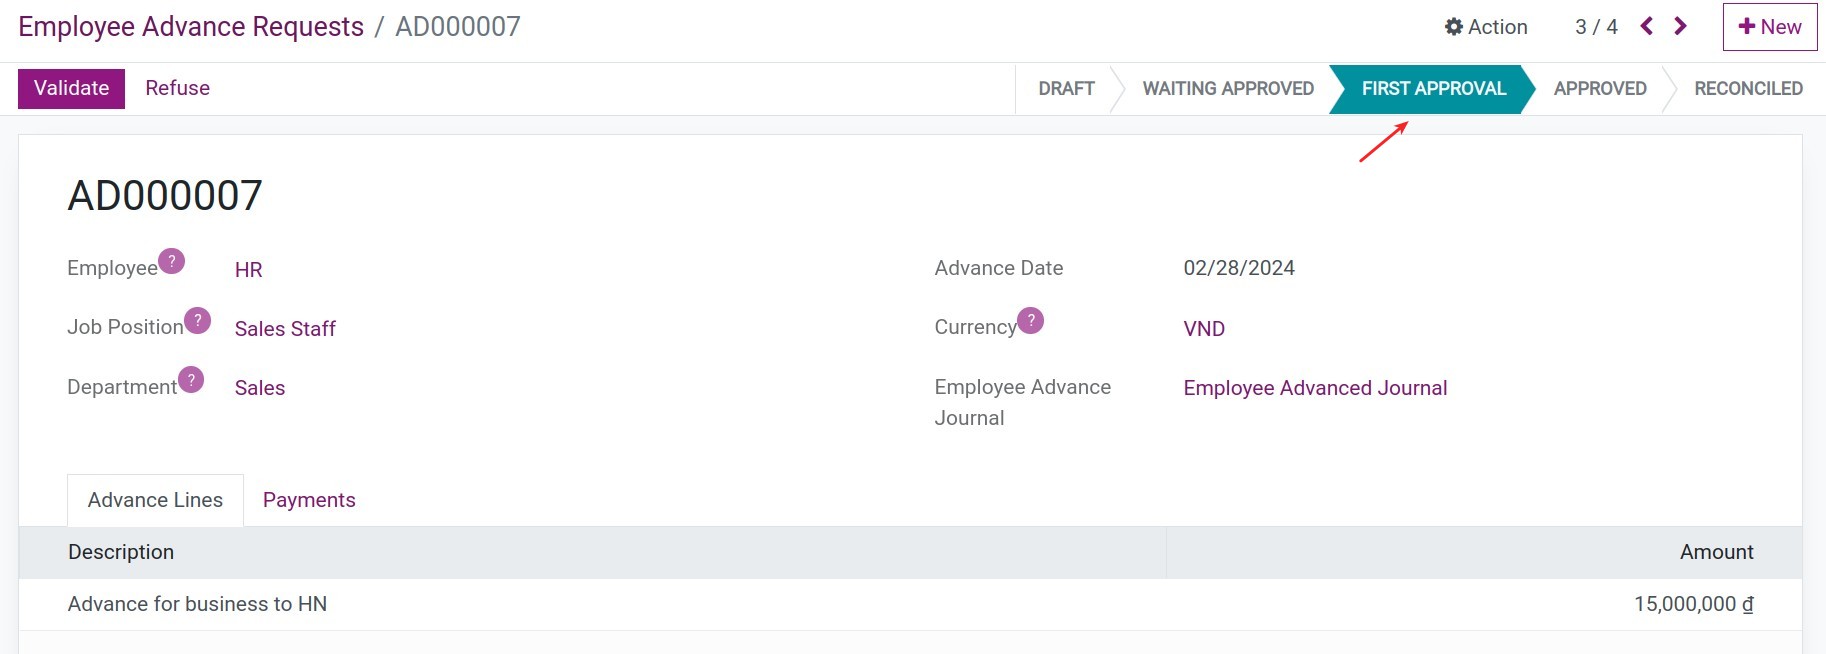Select the DRAFT status stage
This screenshot has height=654, width=1826.
click(1066, 89)
